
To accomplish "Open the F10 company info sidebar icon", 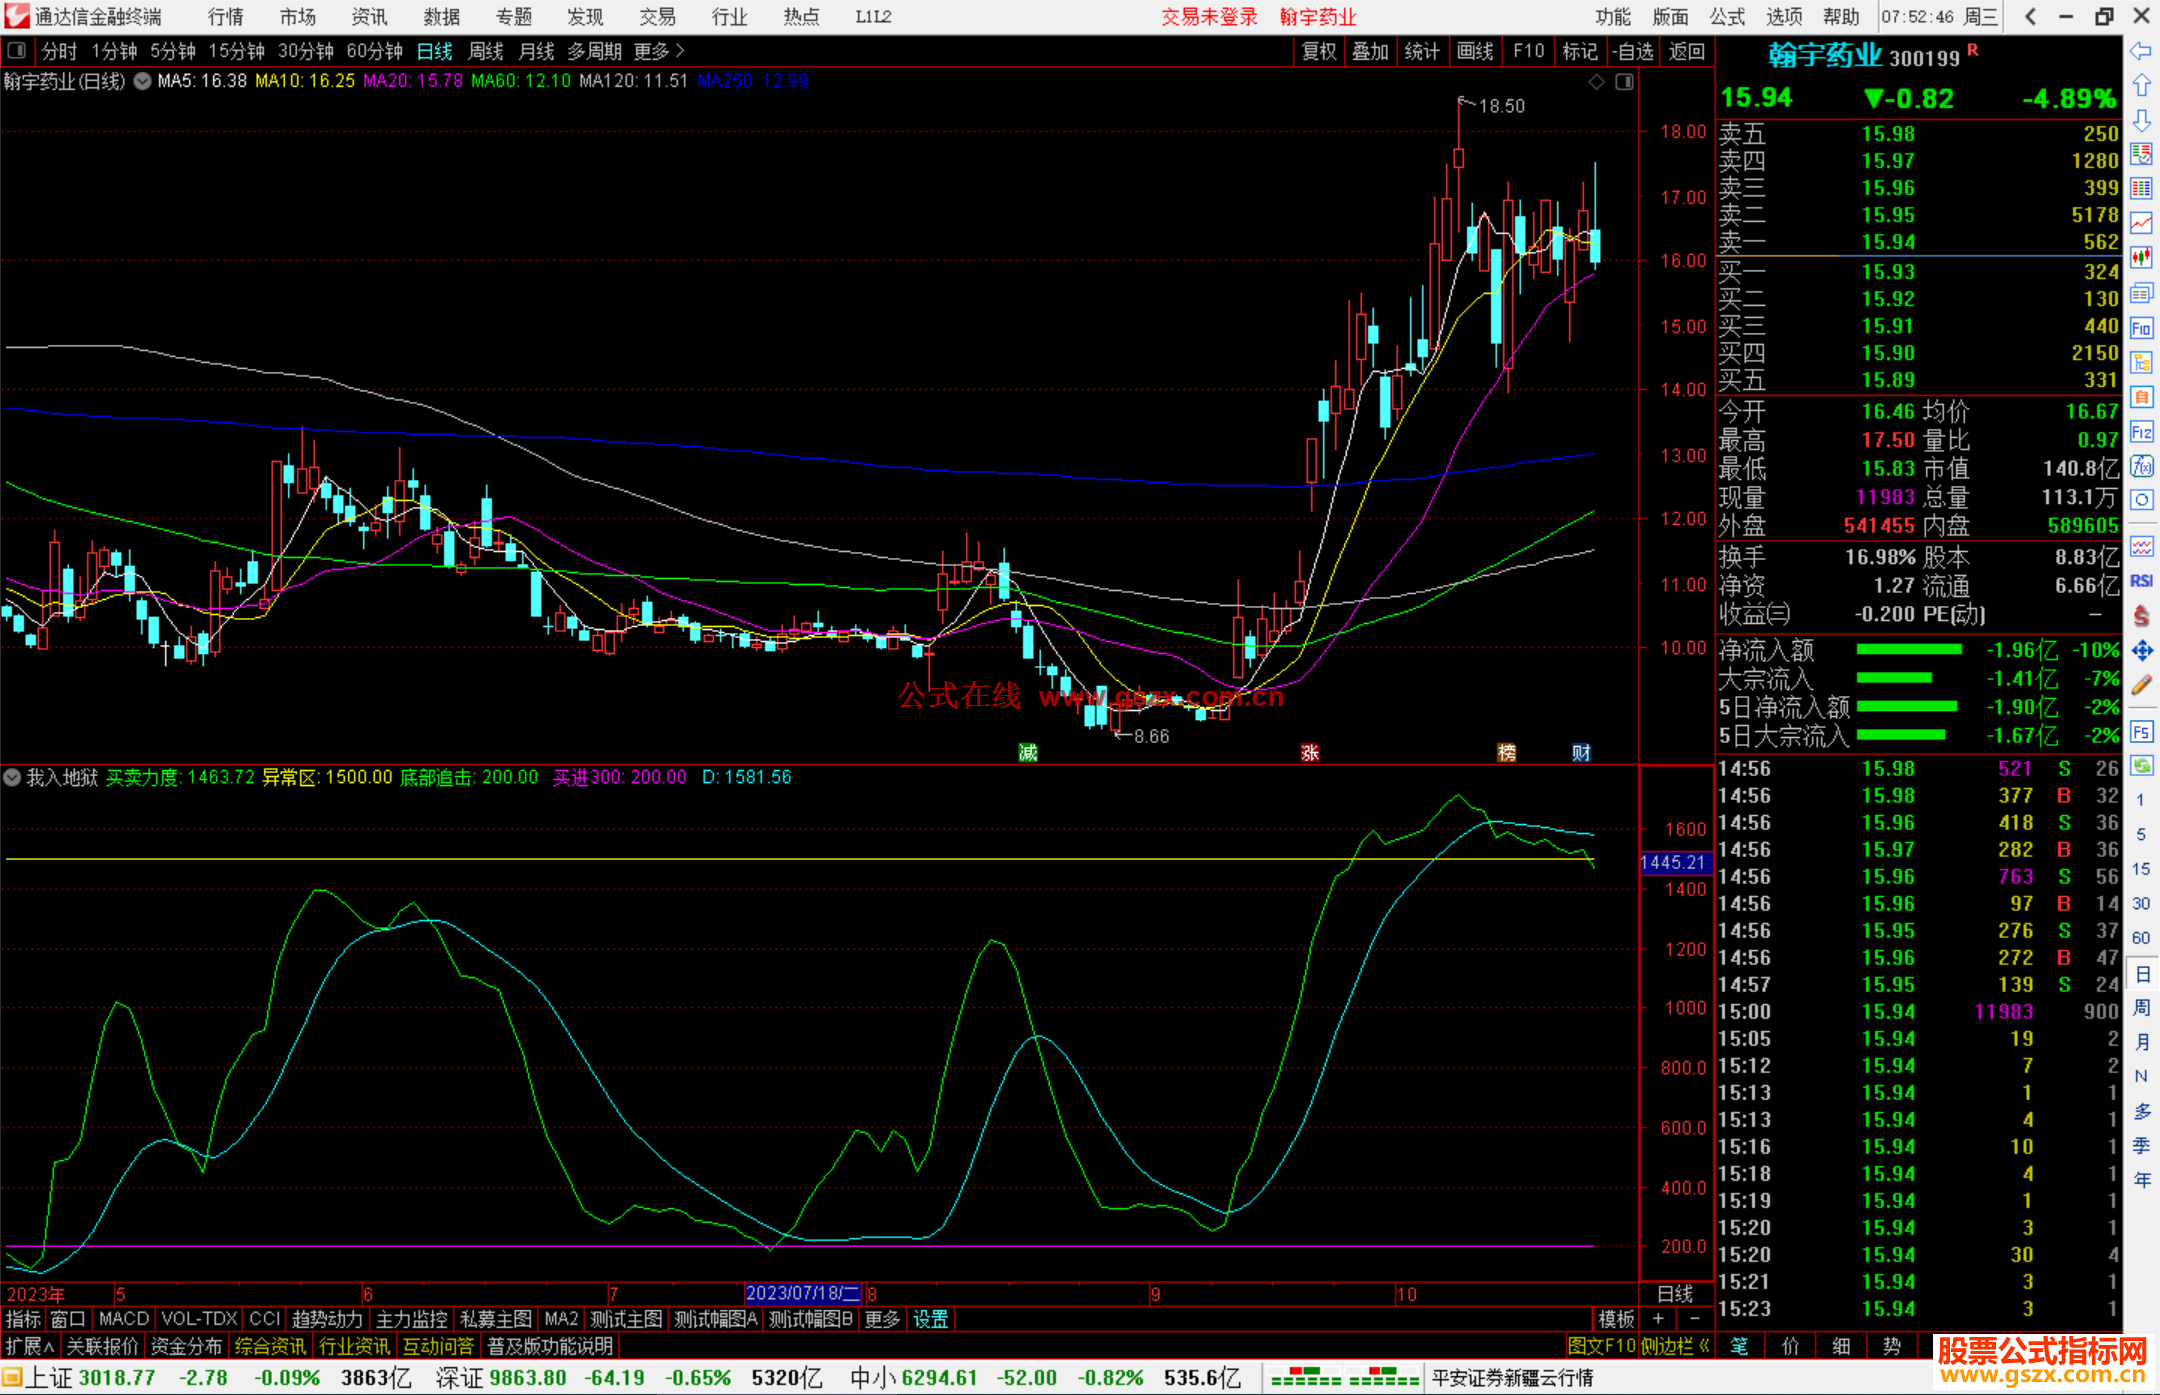I will tap(2141, 329).
